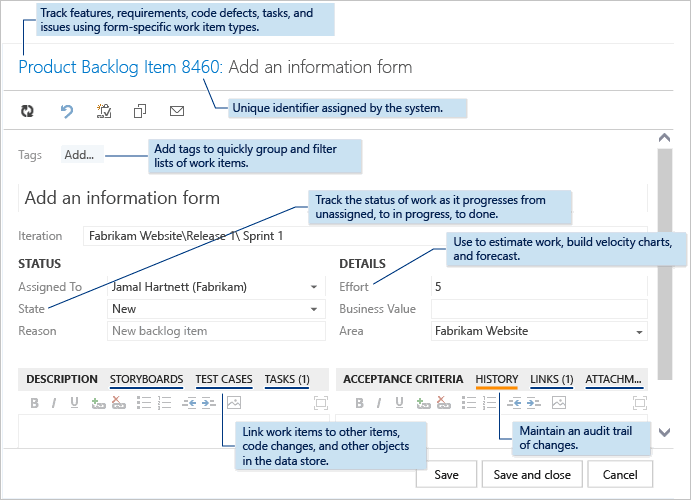
Task: Open the Links (1) tab
Action: click(x=552, y=379)
